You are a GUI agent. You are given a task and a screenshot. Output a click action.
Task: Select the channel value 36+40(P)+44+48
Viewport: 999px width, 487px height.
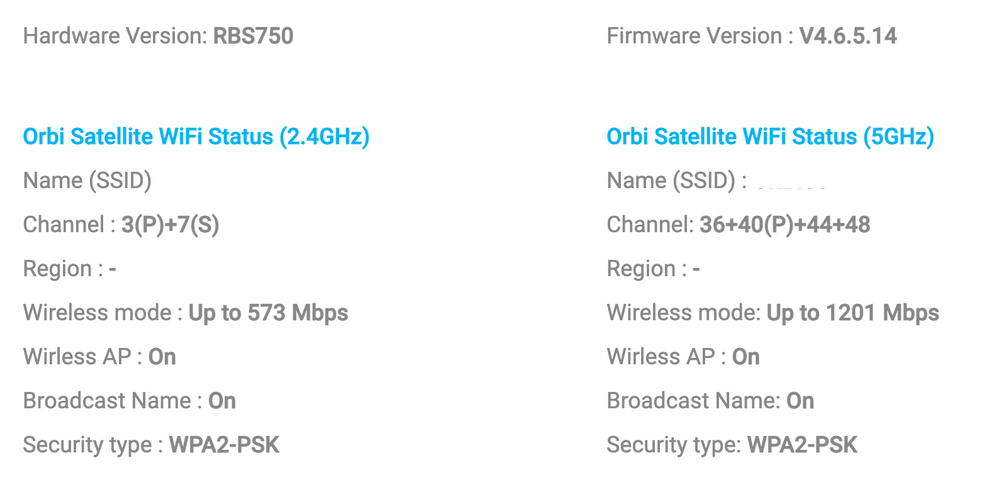[x=784, y=225]
